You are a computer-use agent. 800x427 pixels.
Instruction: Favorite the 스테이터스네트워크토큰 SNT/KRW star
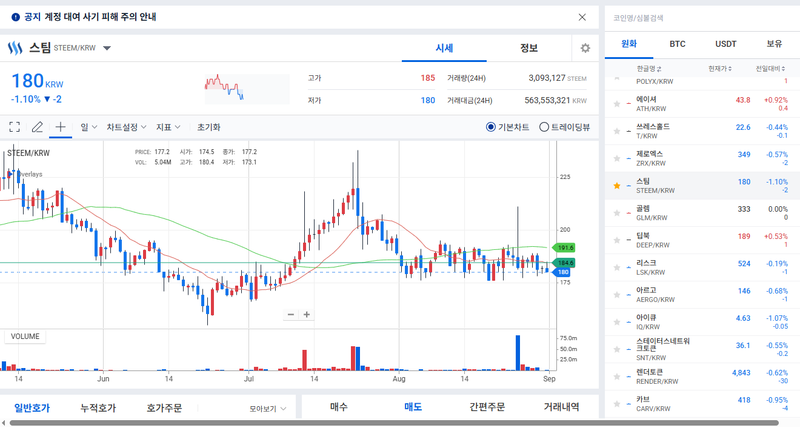617,349
